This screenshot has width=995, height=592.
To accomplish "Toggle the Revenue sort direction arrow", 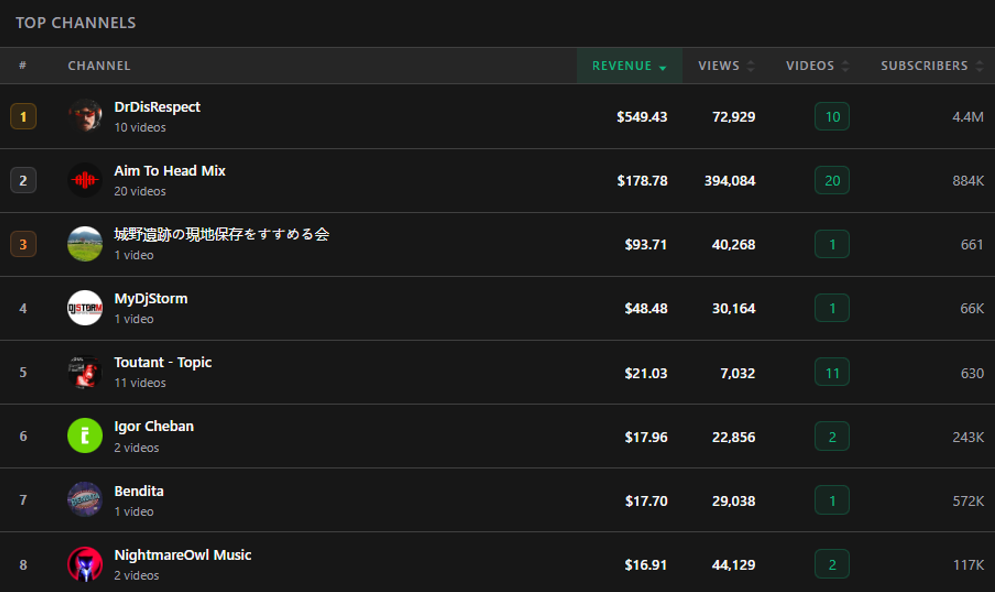I will (662, 66).
